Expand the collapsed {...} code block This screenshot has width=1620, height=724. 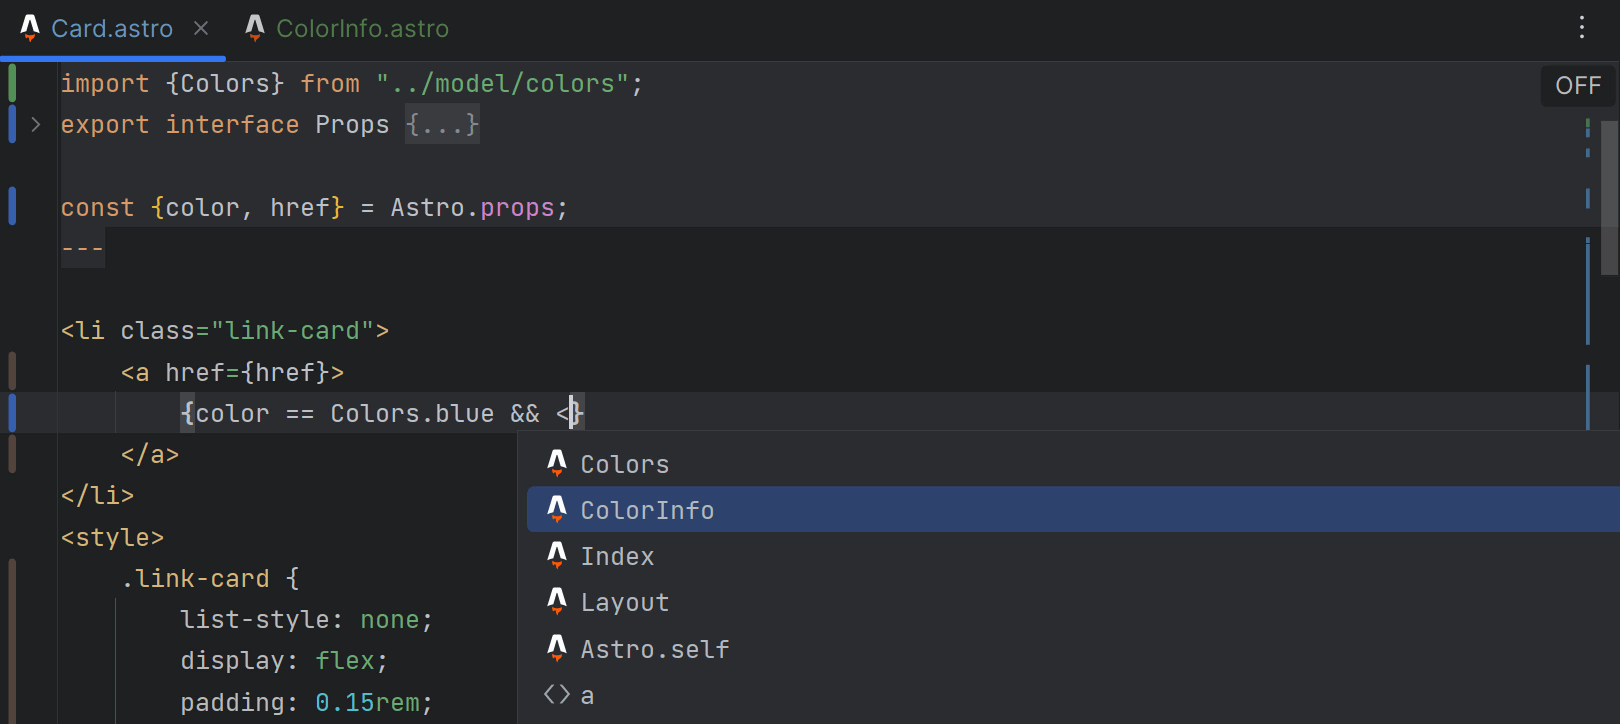(442, 125)
